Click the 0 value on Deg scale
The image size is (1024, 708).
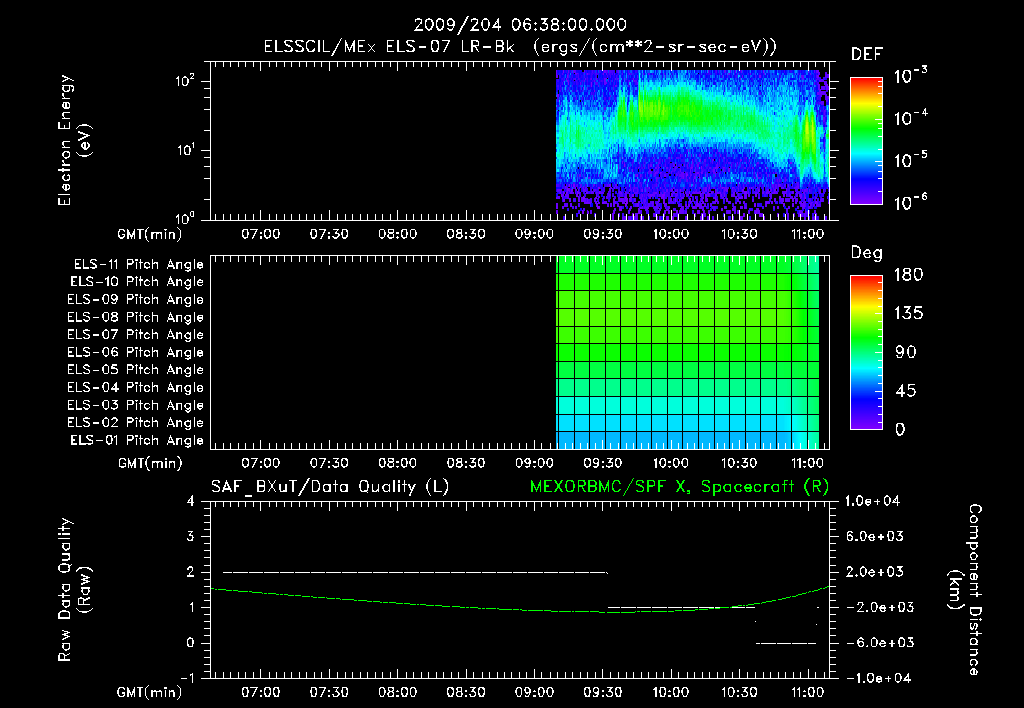coord(900,430)
